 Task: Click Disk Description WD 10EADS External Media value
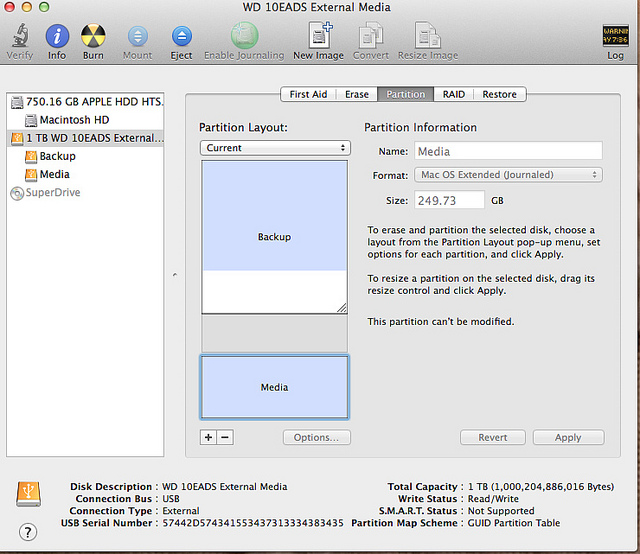point(225,487)
